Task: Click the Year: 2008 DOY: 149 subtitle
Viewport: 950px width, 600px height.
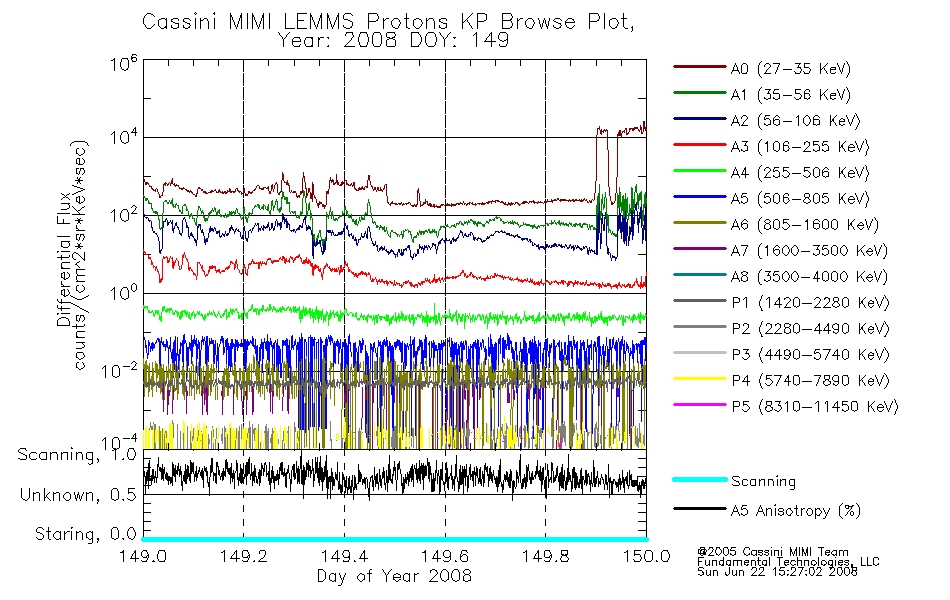Action: [393, 41]
